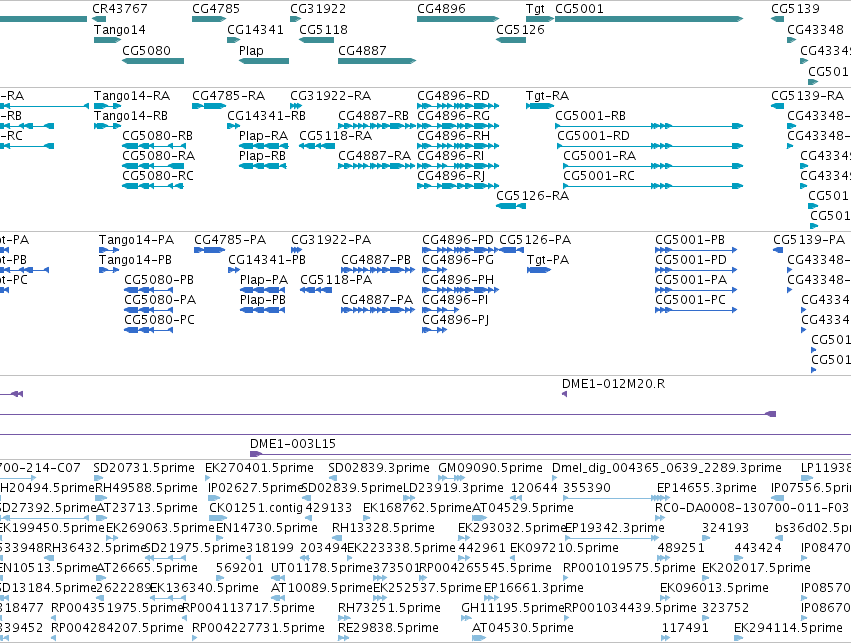Image resolution: width=851 pixels, height=643 pixels.
Task: Click protein CG5139-PA
Action: coord(778,250)
